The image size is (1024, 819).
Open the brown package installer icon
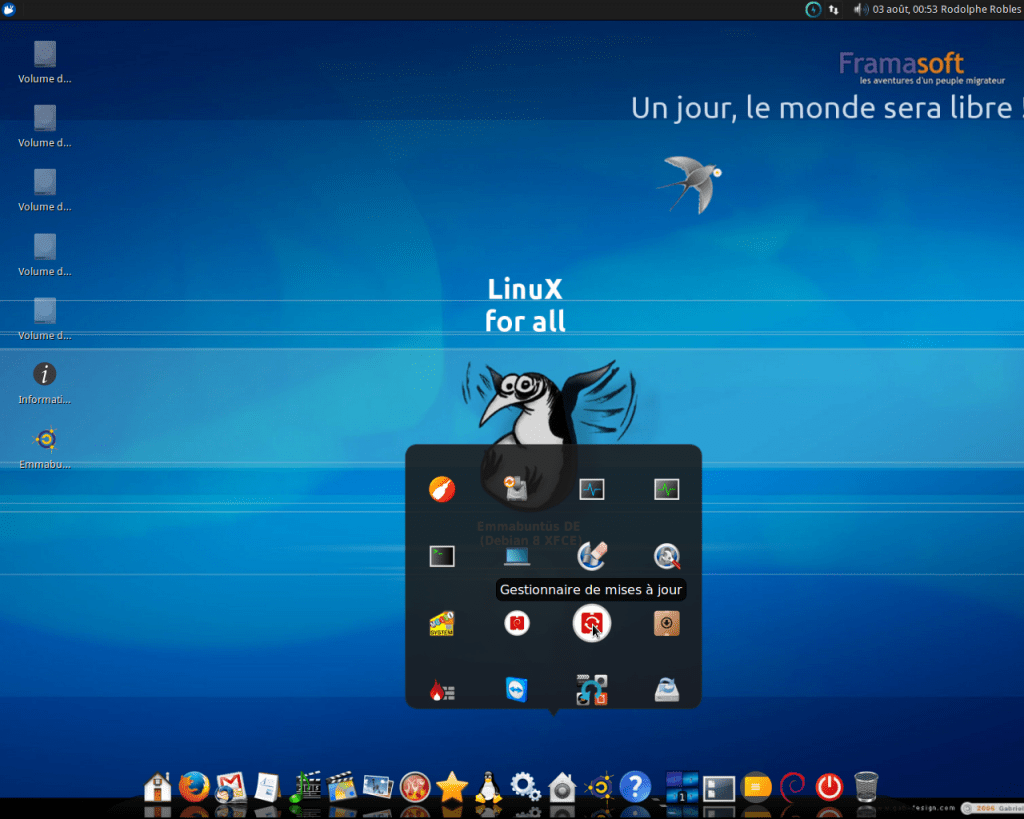(x=667, y=624)
